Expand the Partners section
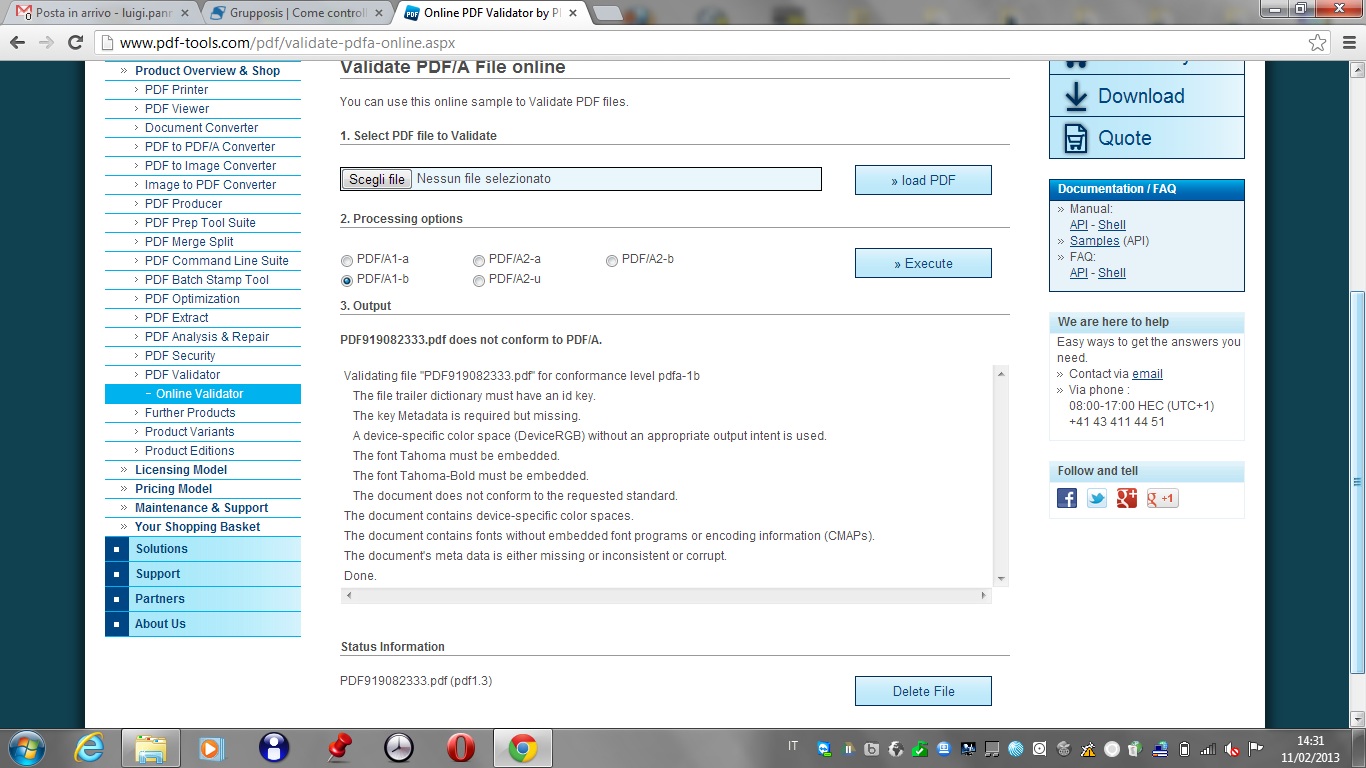 [x=203, y=599]
